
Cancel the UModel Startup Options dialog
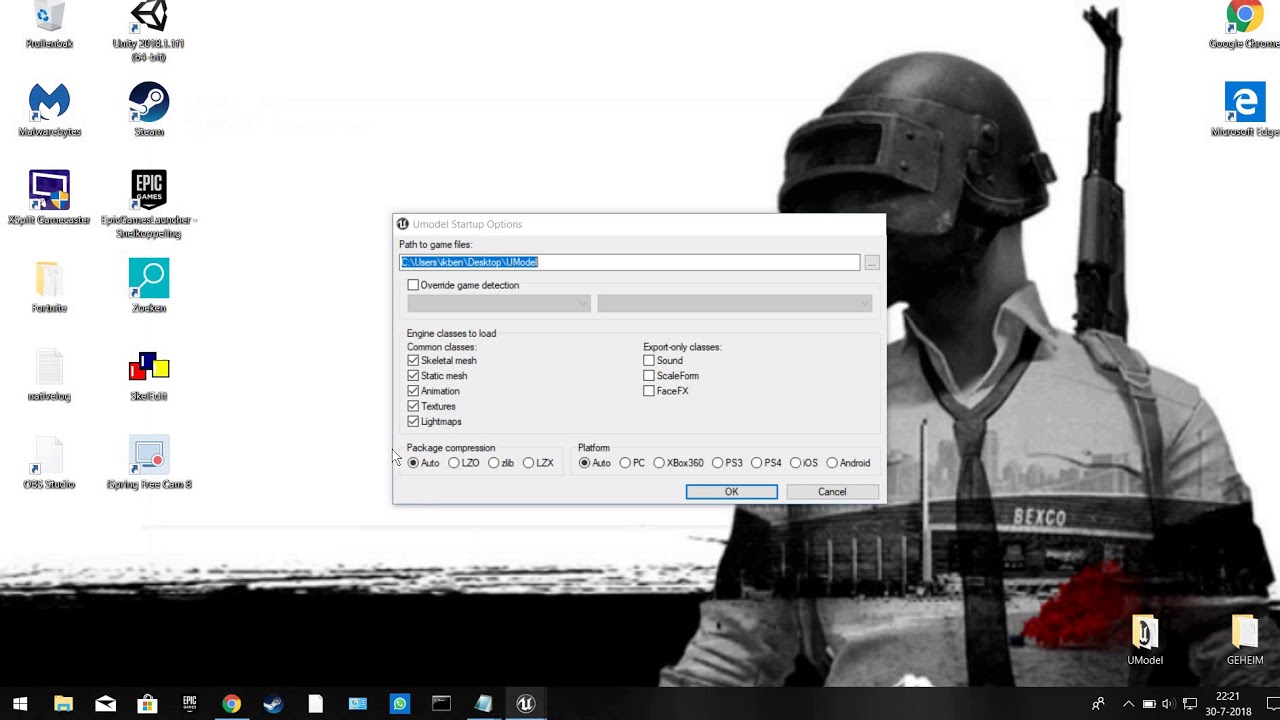832,492
